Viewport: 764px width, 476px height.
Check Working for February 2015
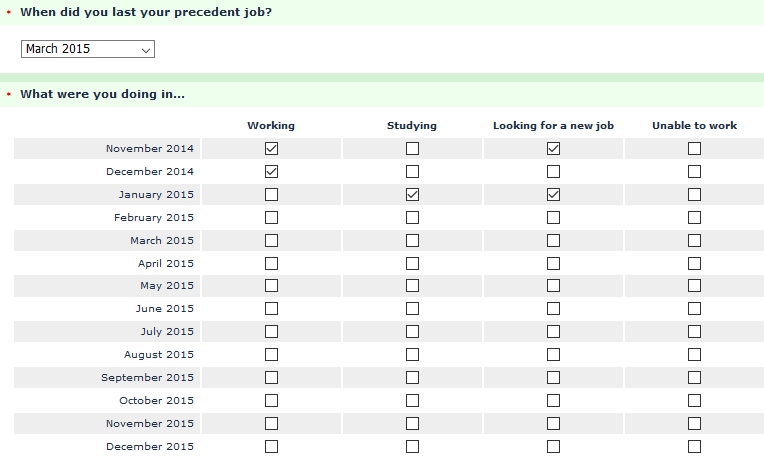point(271,217)
